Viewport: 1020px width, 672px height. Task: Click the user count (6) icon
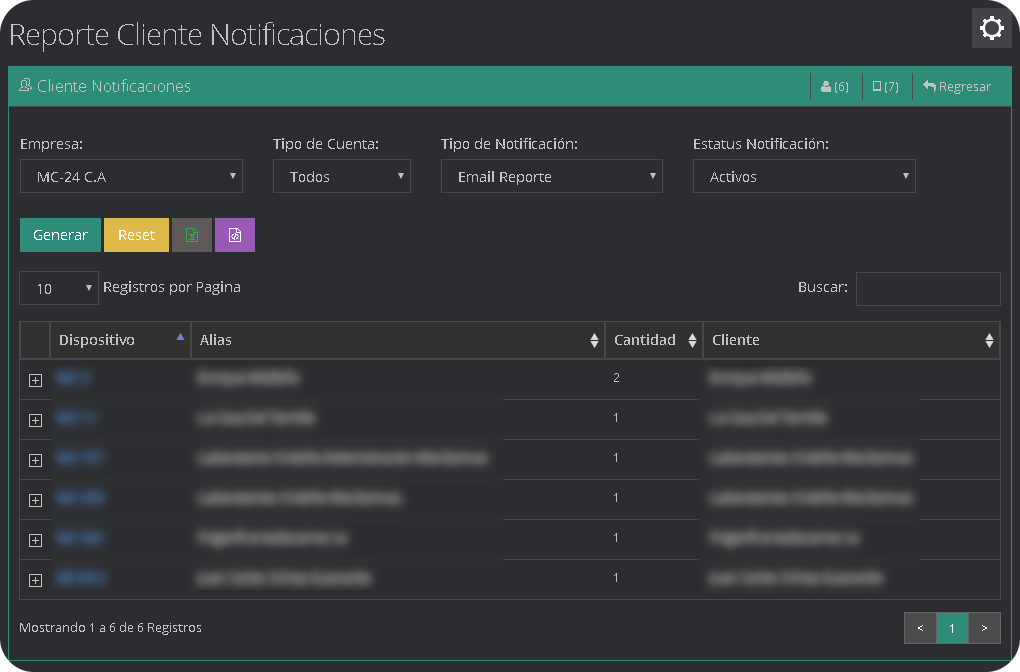pos(834,86)
